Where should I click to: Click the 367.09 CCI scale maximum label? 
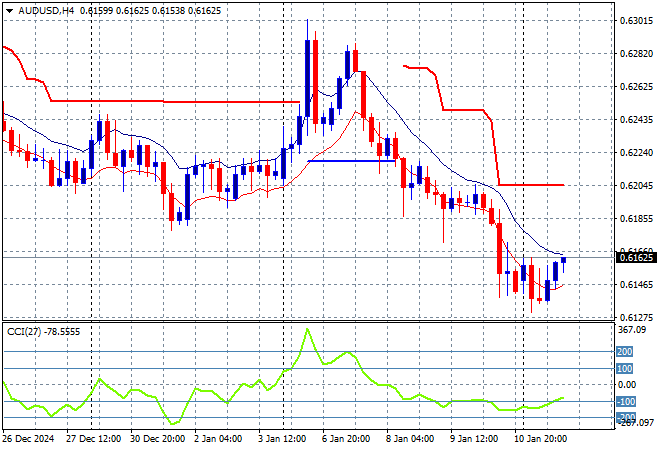coord(632,330)
